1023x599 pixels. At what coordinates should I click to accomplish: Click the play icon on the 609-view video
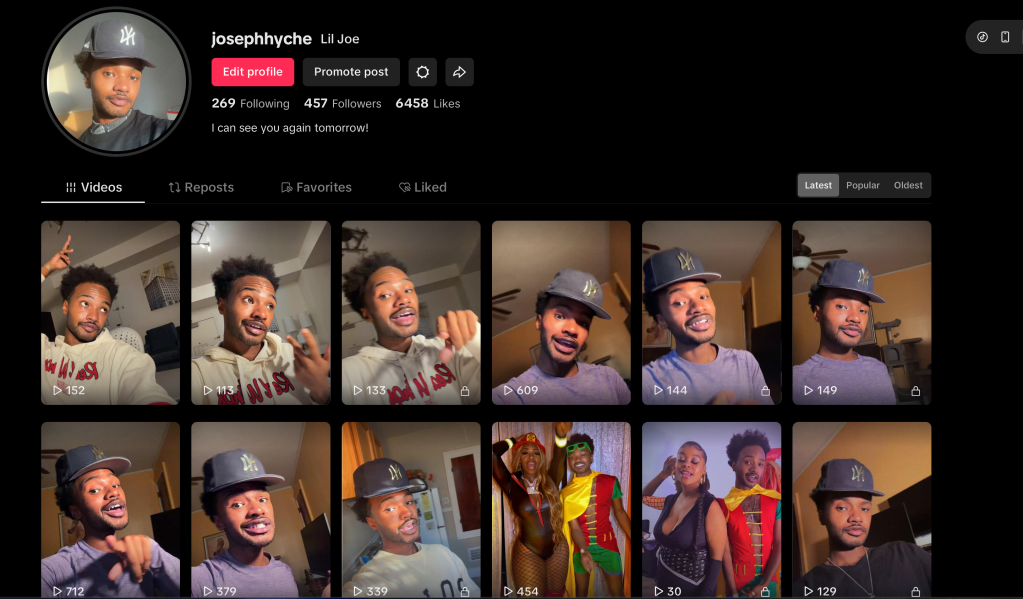[x=508, y=390]
